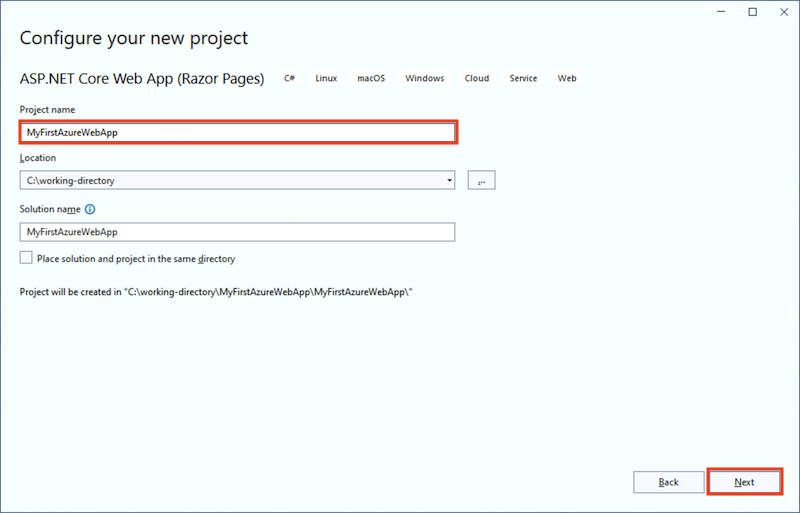Expand the Location dropdown arrow
Viewport: 800px width, 513px height.
[449, 180]
